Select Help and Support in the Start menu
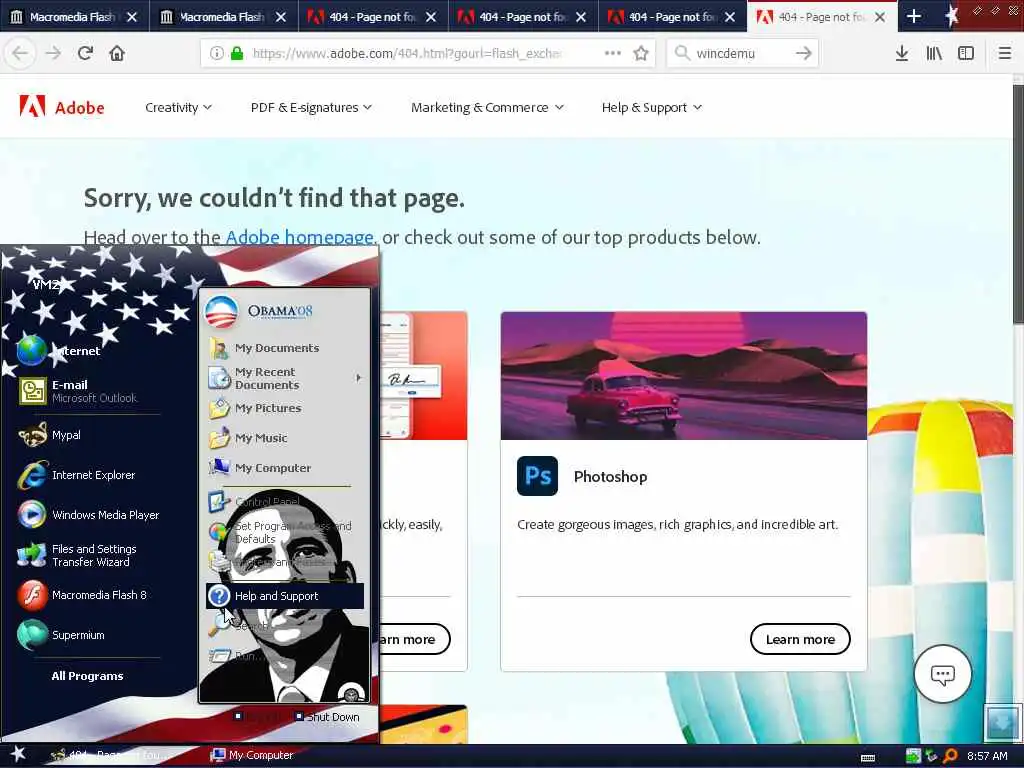The width and height of the screenshot is (1024, 768). pyautogui.click(x=285, y=596)
